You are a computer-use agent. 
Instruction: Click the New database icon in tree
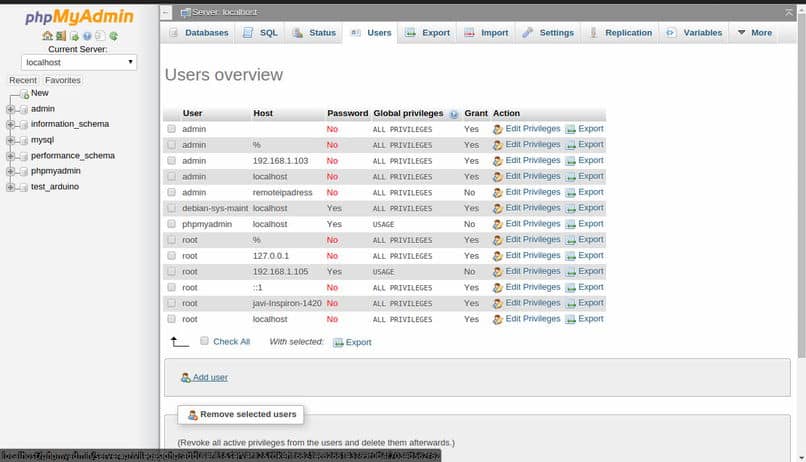(24, 95)
